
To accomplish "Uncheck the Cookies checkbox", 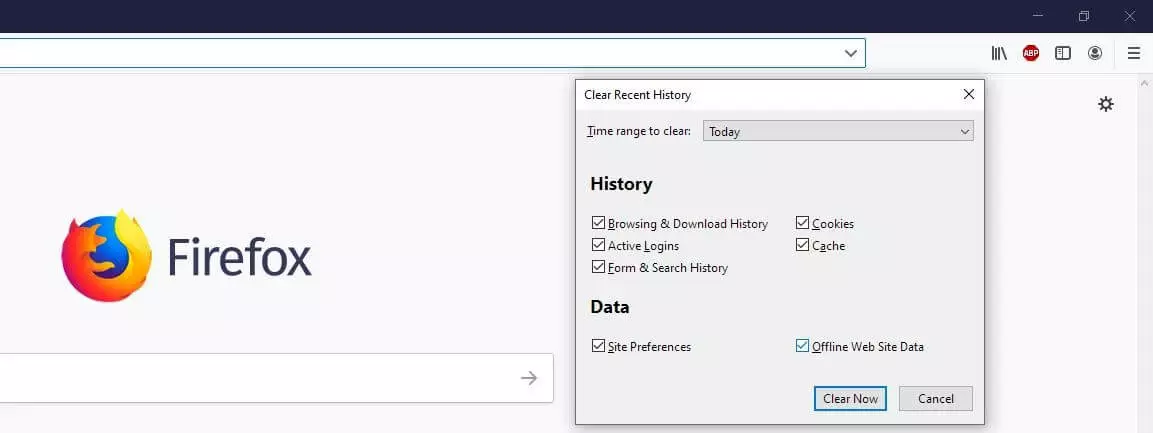I will click(x=802, y=223).
